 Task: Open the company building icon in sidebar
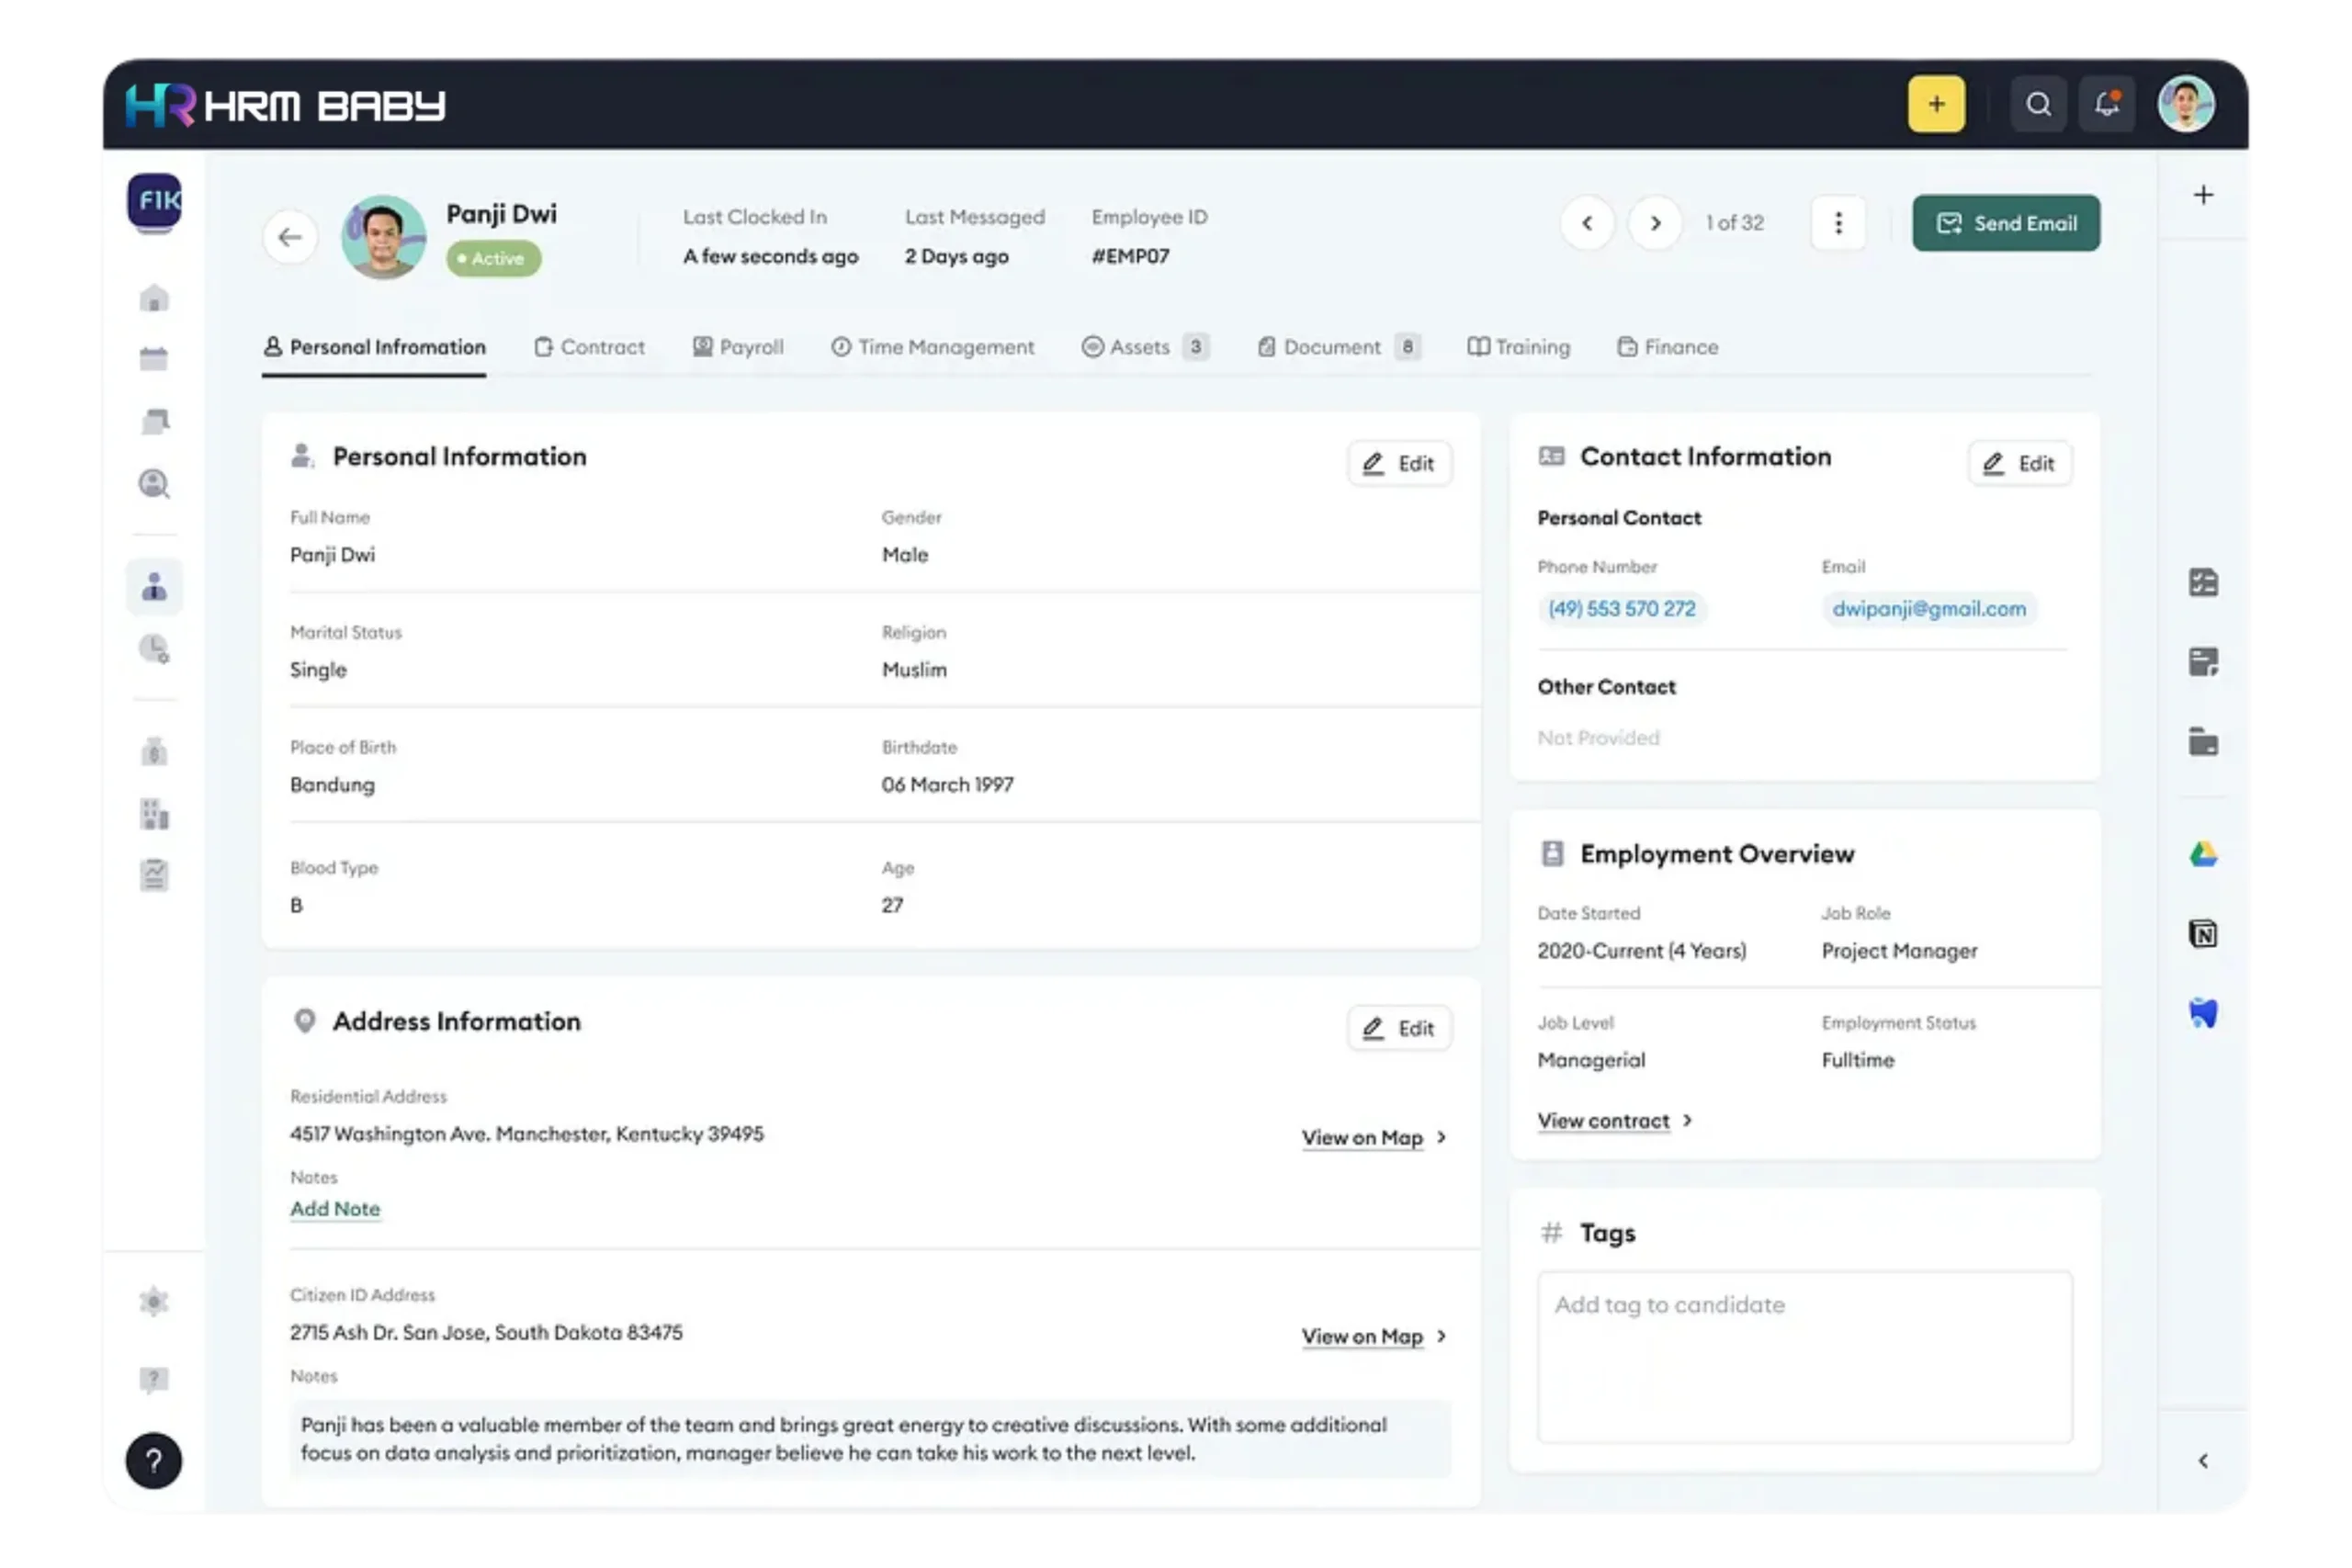pyautogui.click(x=155, y=815)
